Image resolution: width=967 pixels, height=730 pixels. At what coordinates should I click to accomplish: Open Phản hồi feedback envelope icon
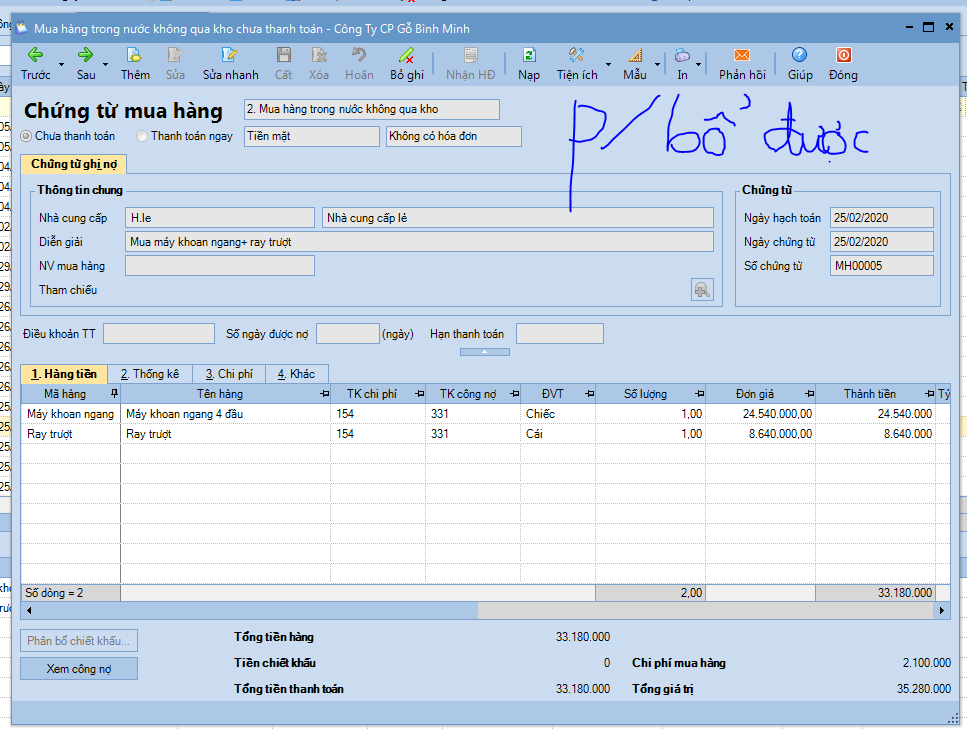point(742,56)
